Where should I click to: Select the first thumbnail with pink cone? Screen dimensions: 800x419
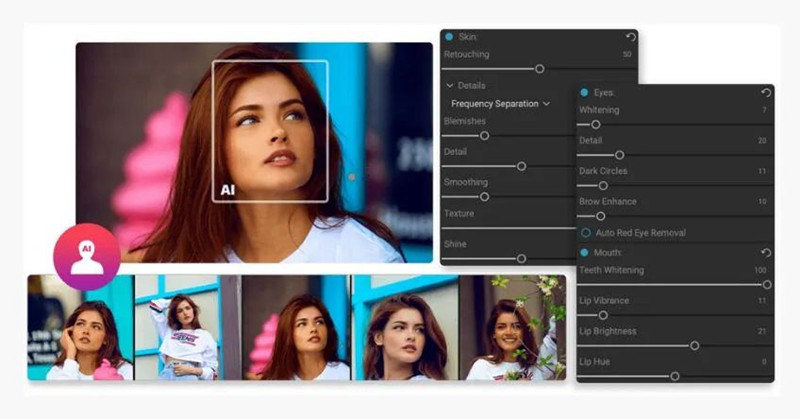point(81,328)
